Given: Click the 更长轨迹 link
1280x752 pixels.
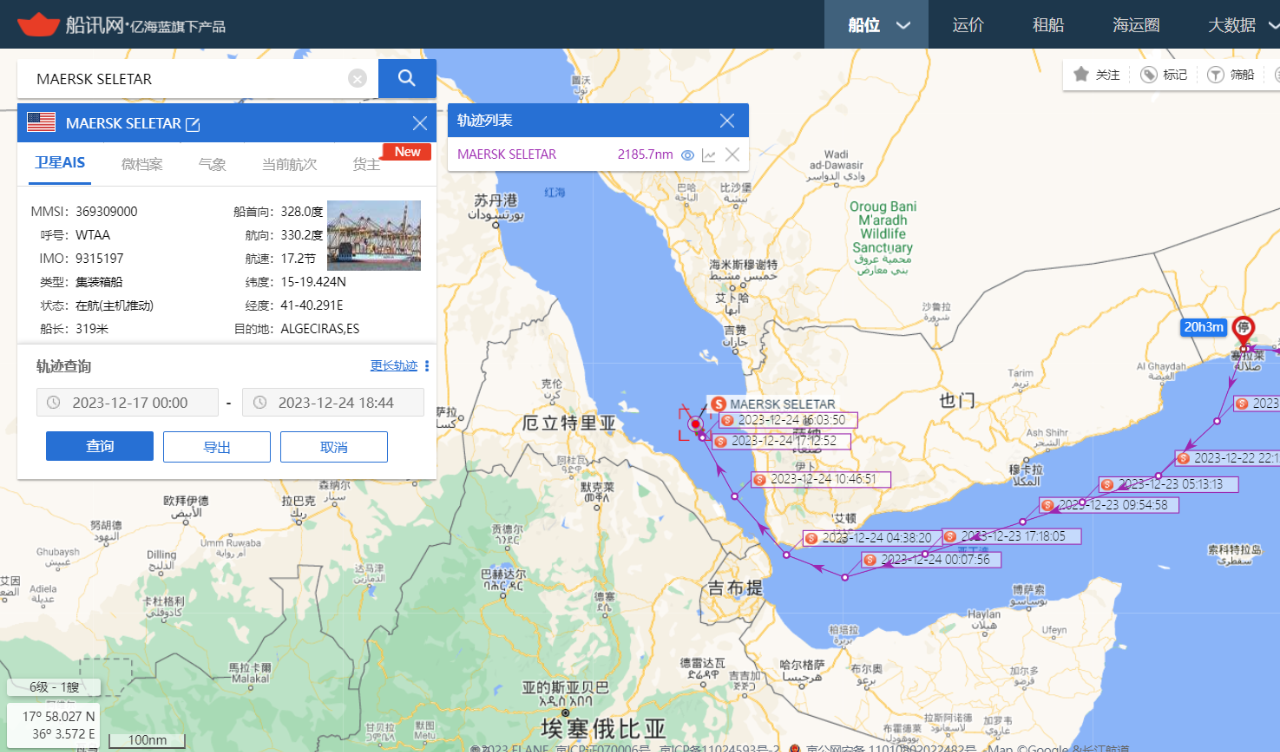Looking at the screenshot, I should (x=394, y=366).
